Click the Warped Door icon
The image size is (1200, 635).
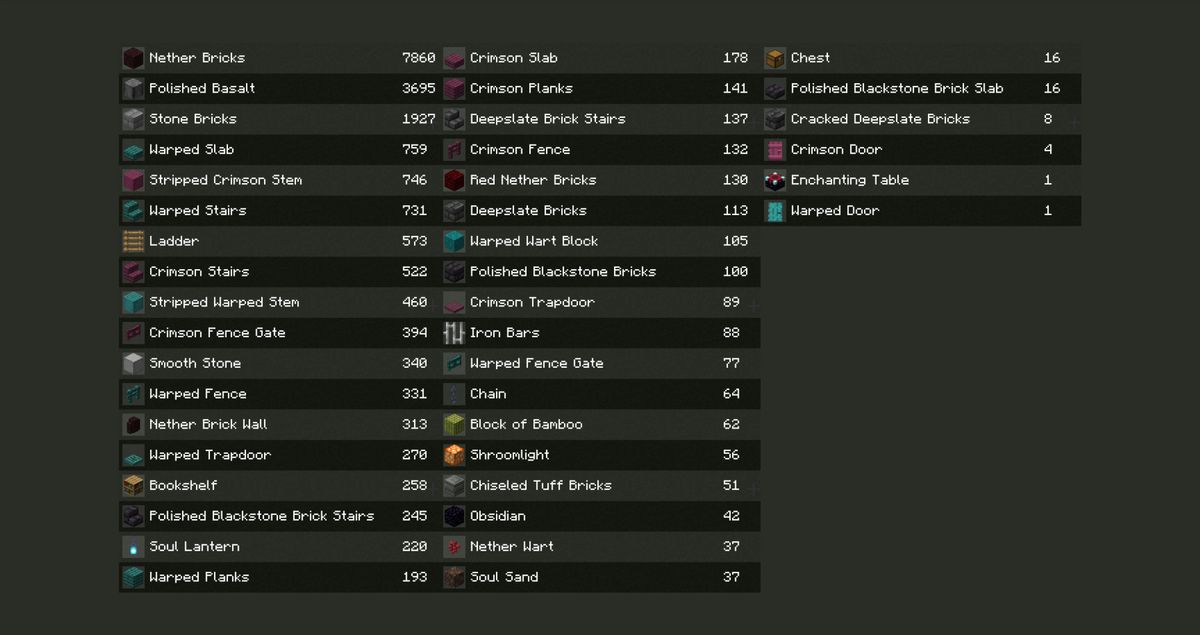click(x=775, y=211)
